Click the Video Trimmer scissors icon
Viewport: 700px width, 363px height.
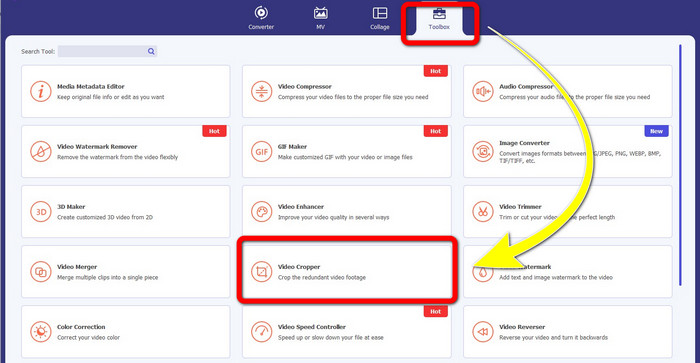click(x=483, y=212)
